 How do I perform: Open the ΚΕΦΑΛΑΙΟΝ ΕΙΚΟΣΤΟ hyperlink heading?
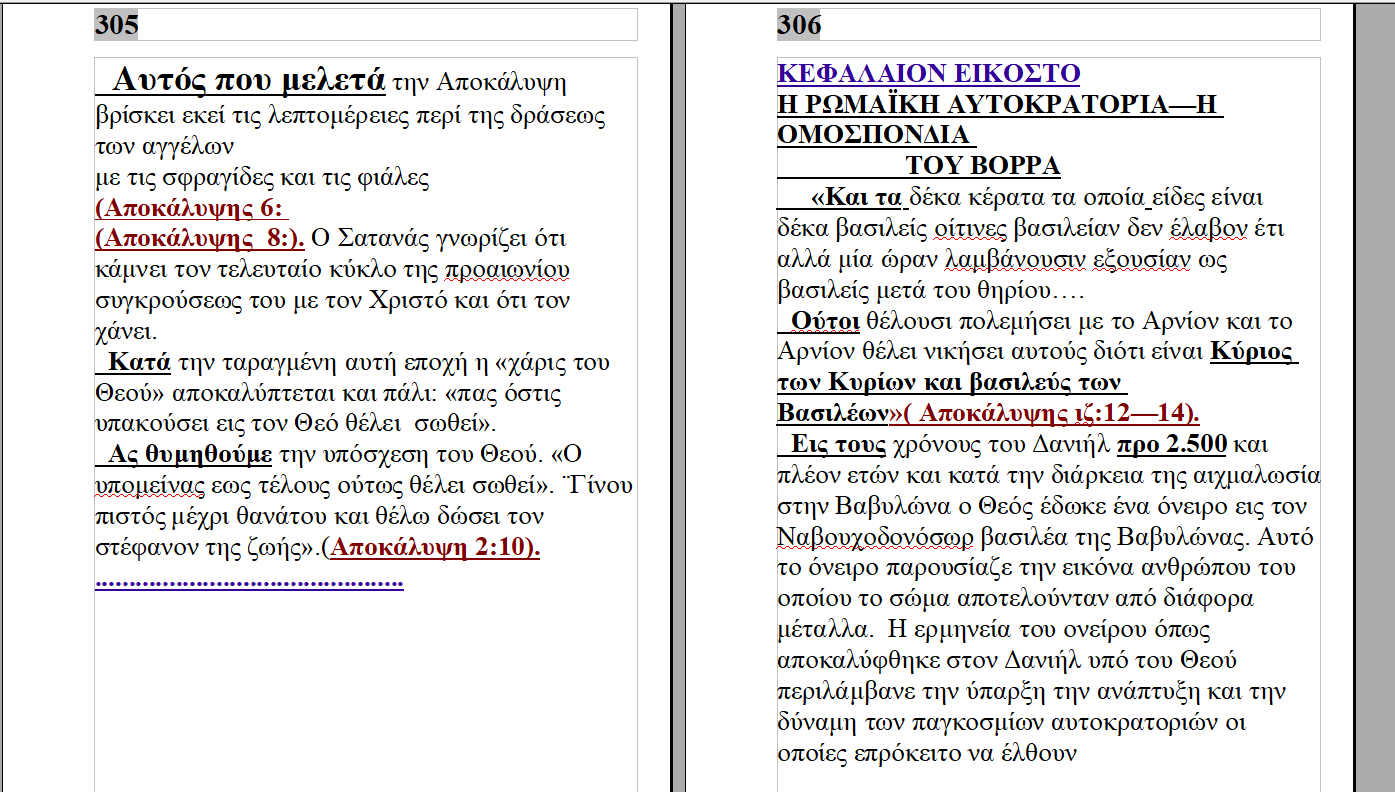pyautogui.click(x=928, y=73)
